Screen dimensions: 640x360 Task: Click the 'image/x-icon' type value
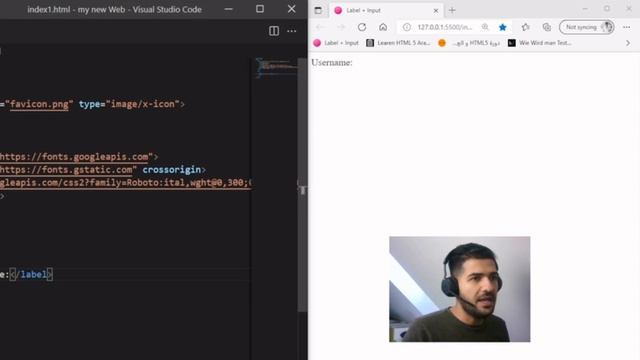tap(142, 104)
